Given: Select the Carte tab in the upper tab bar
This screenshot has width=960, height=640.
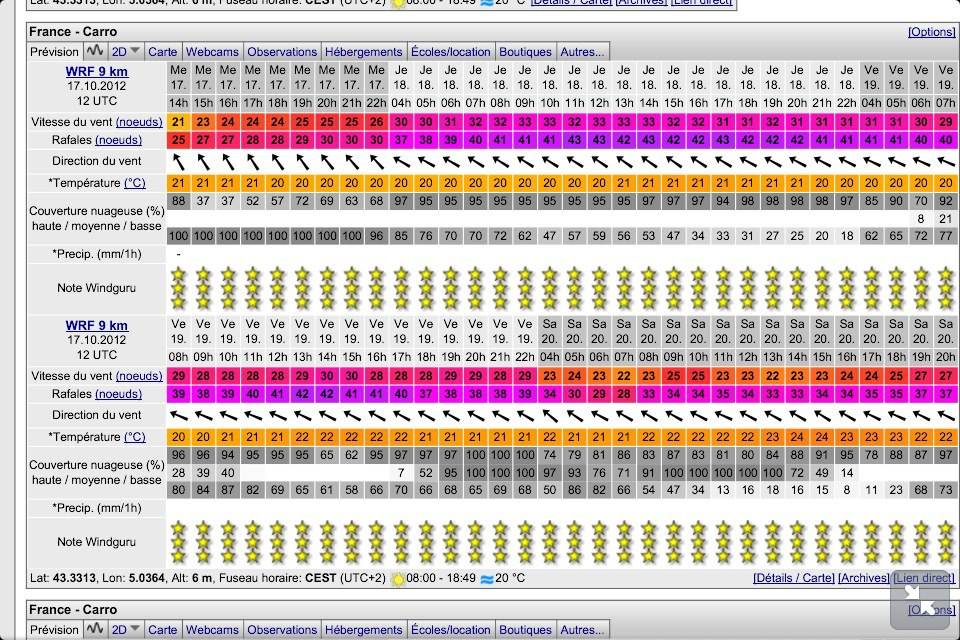Looking at the screenshot, I should pos(162,51).
